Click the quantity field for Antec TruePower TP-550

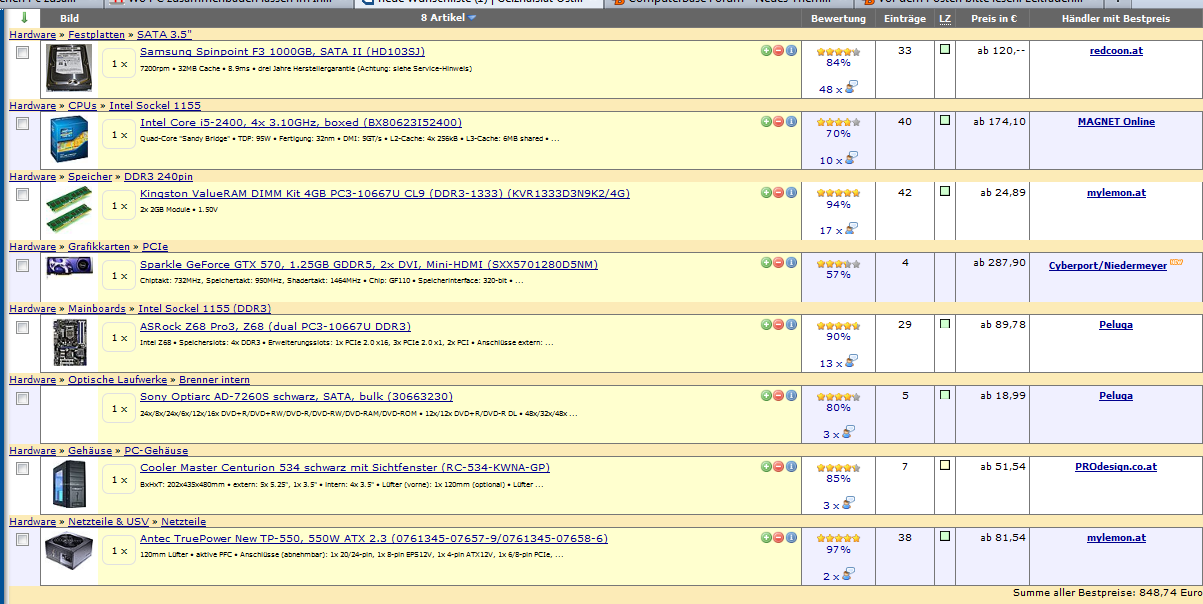(x=120, y=551)
